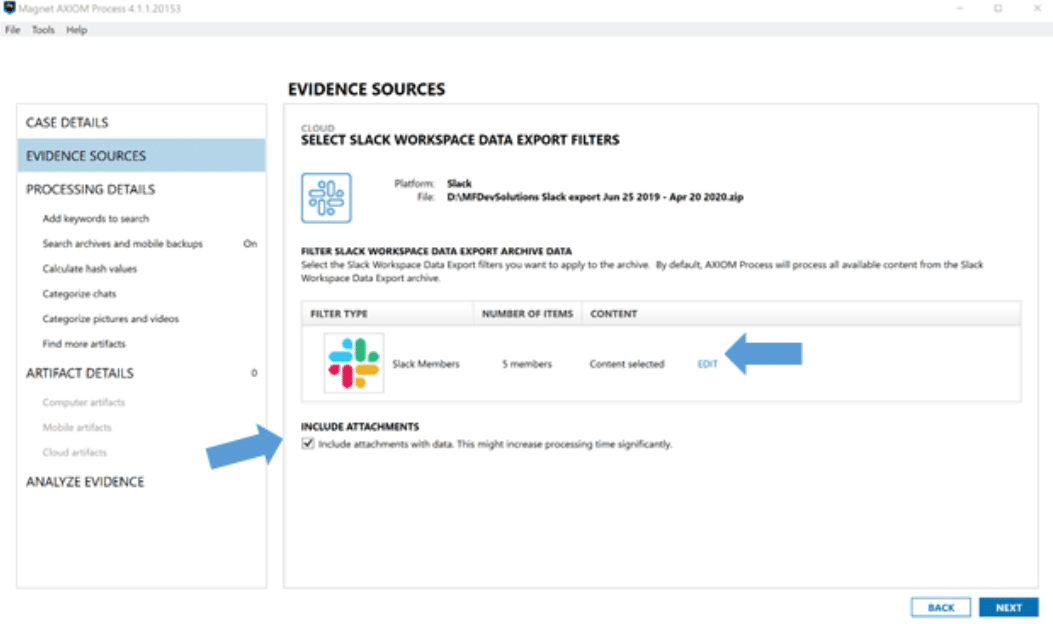Click NUMBER OF ITEMS column header
The image size is (1053, 624).
tap(527, 314)
